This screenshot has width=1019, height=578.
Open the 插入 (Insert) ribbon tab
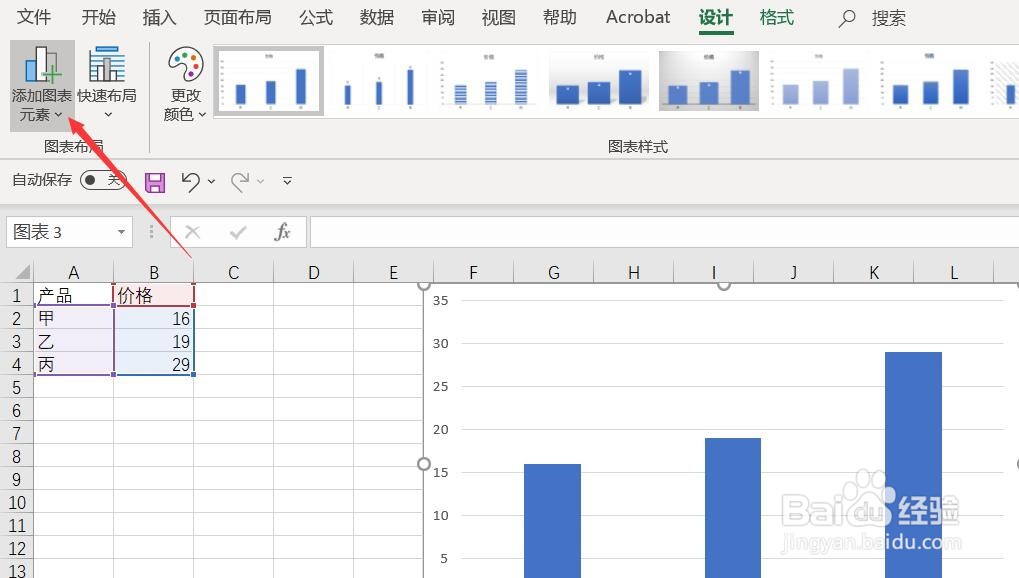(x=158, y=17)
